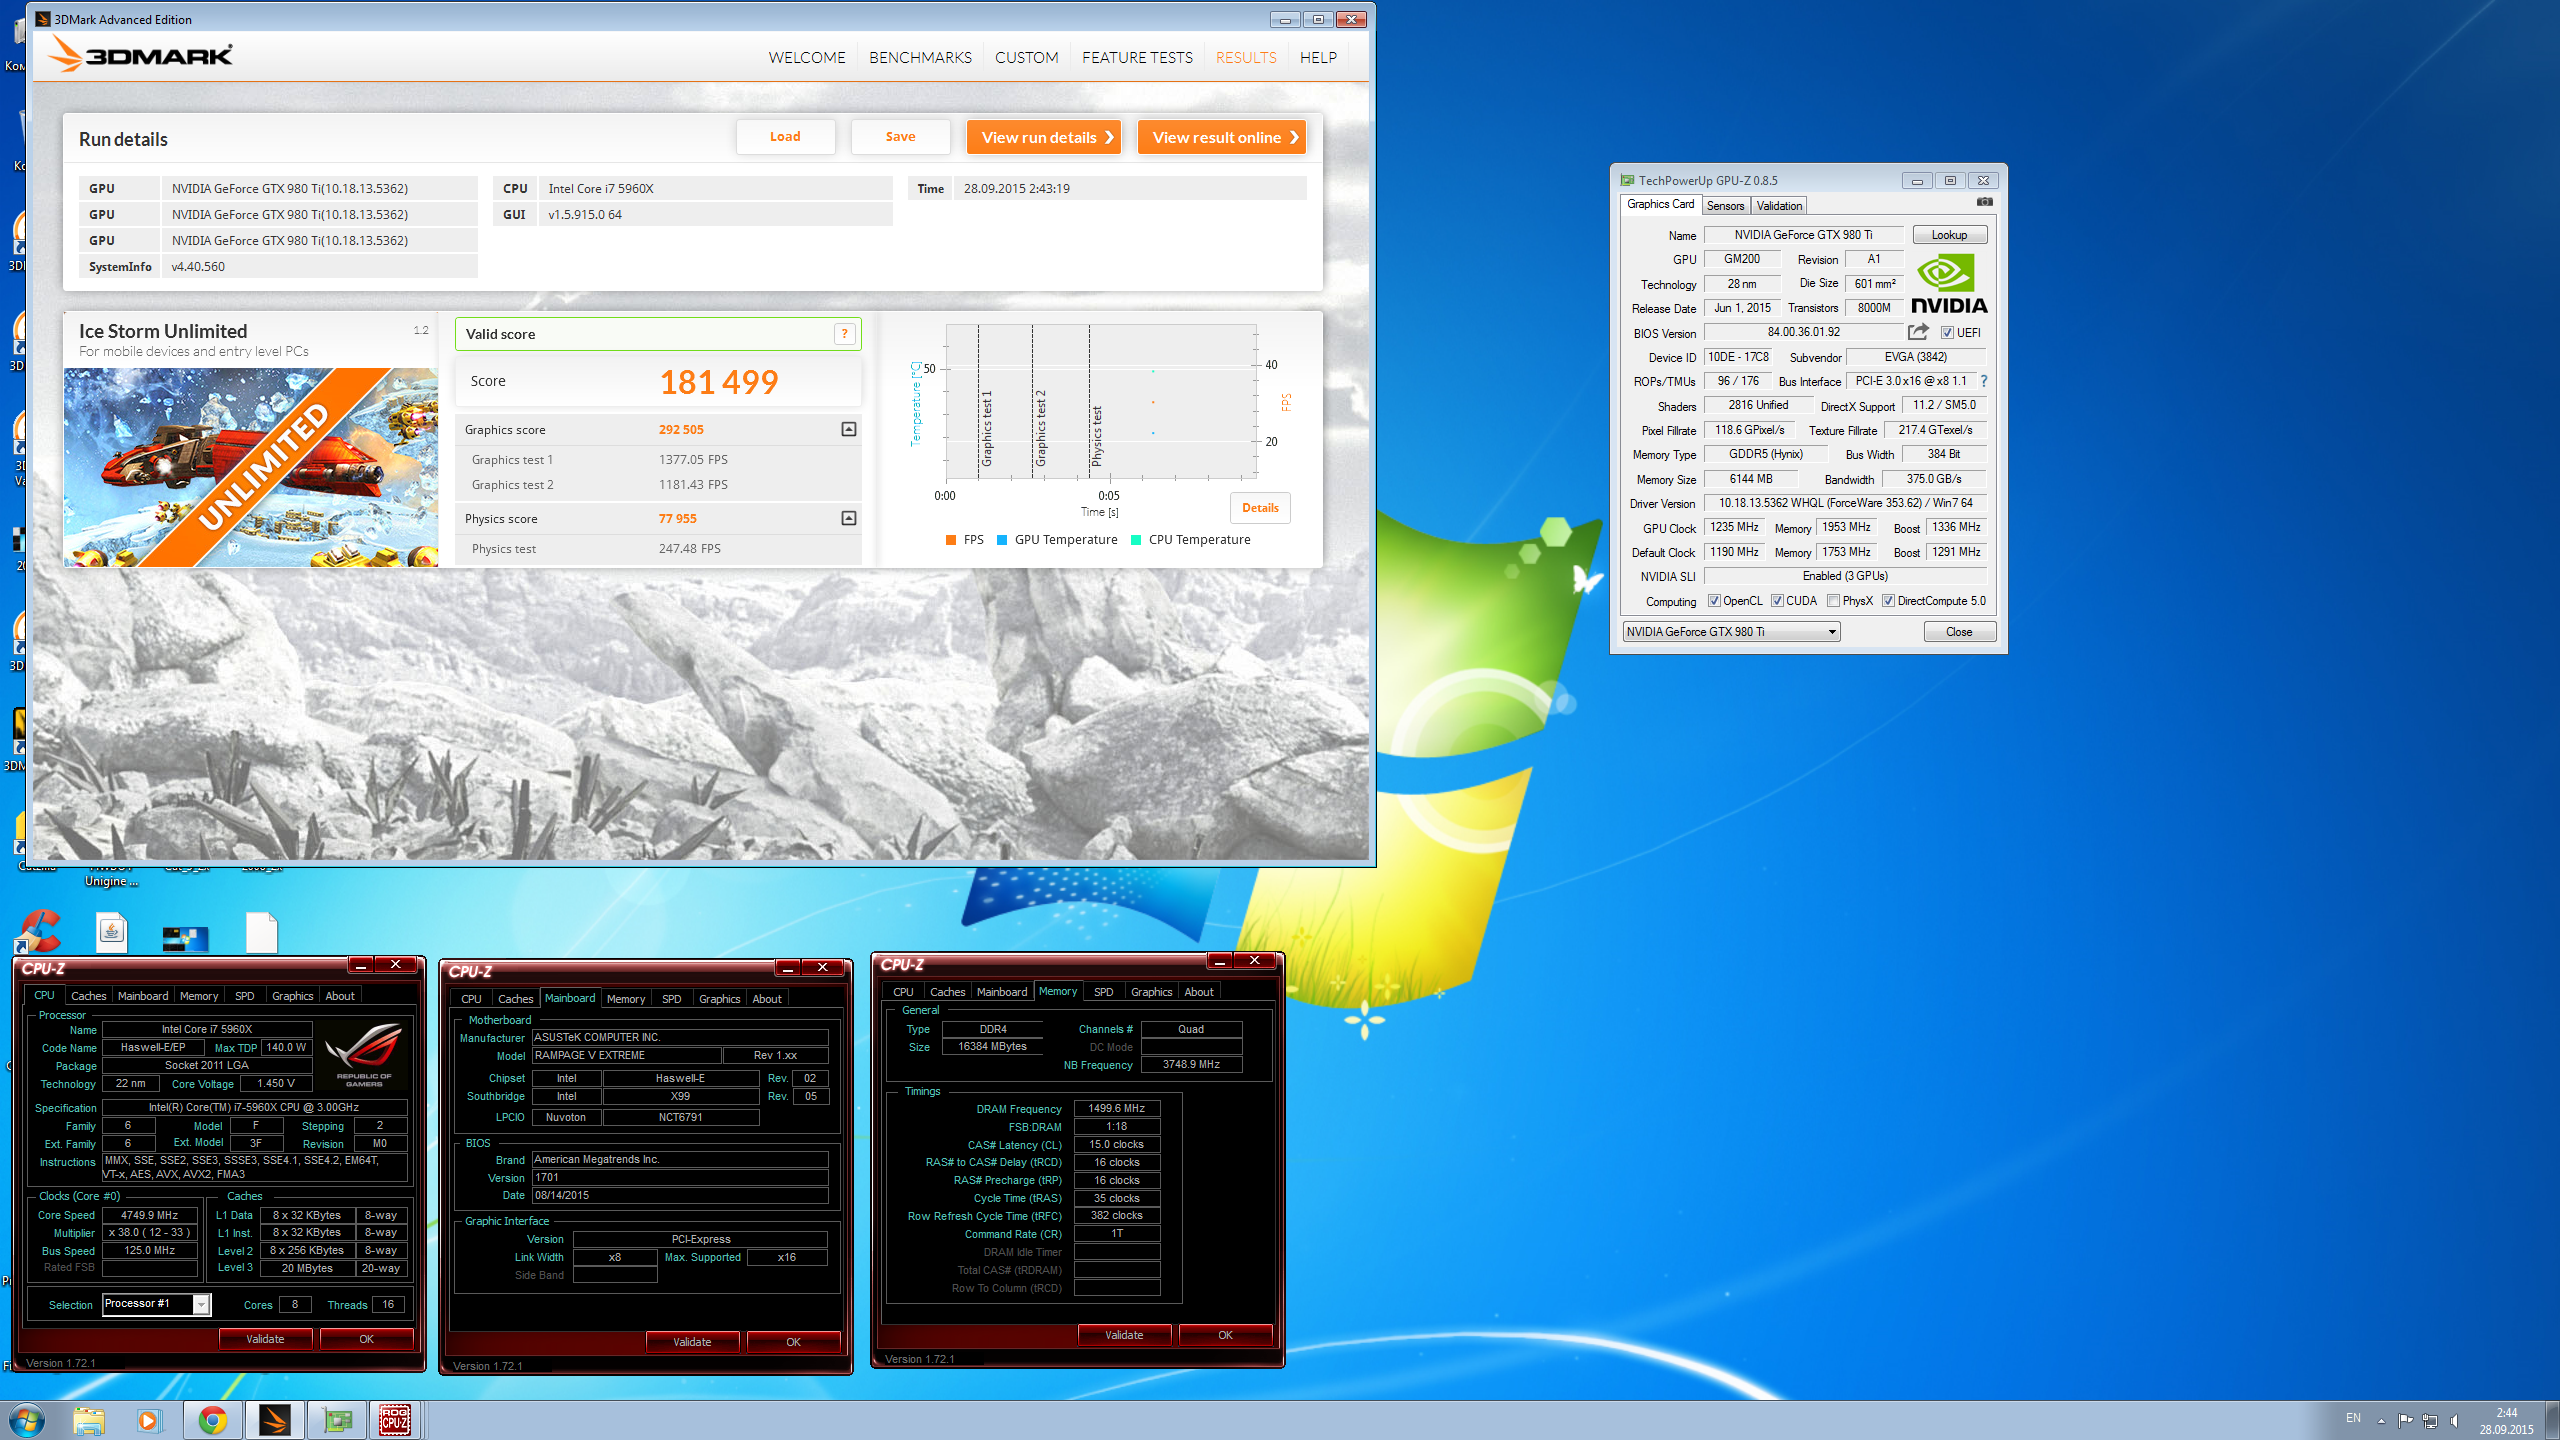The image size is (2560, 1440).
Task: Toggle the DirectCompute 5.0 checkbox
Action: [1888, 601]
